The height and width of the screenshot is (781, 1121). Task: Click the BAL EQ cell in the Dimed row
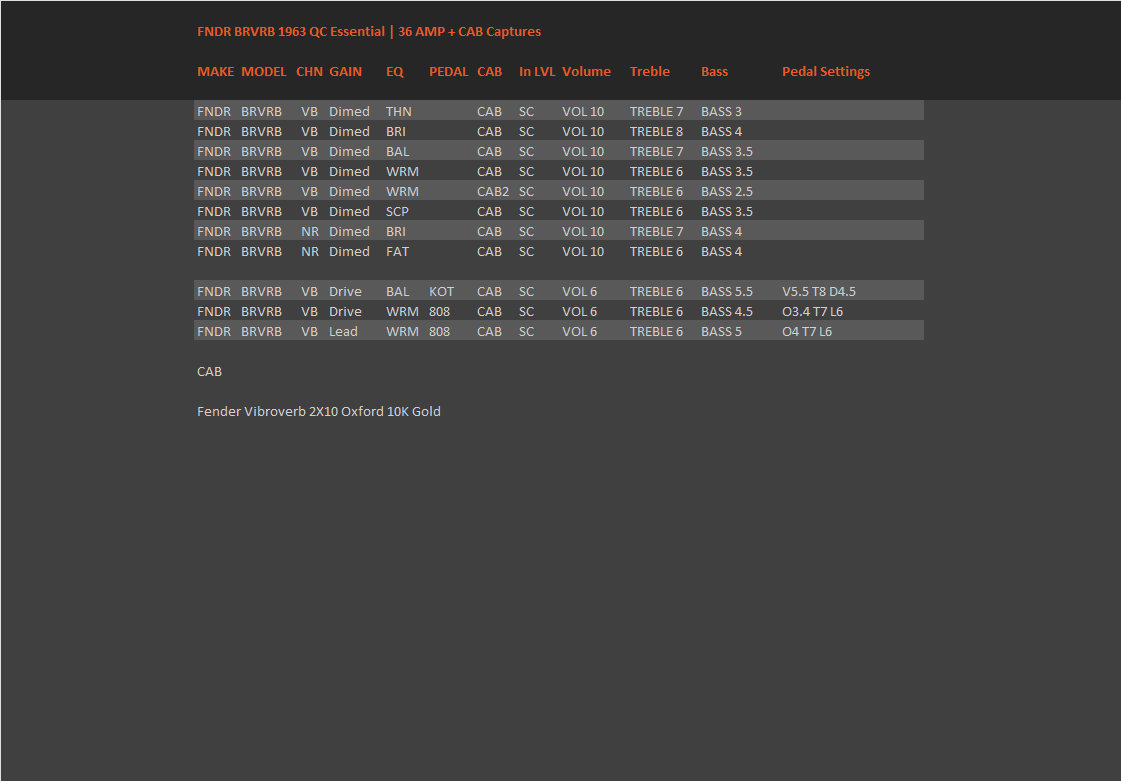point(397,152)
